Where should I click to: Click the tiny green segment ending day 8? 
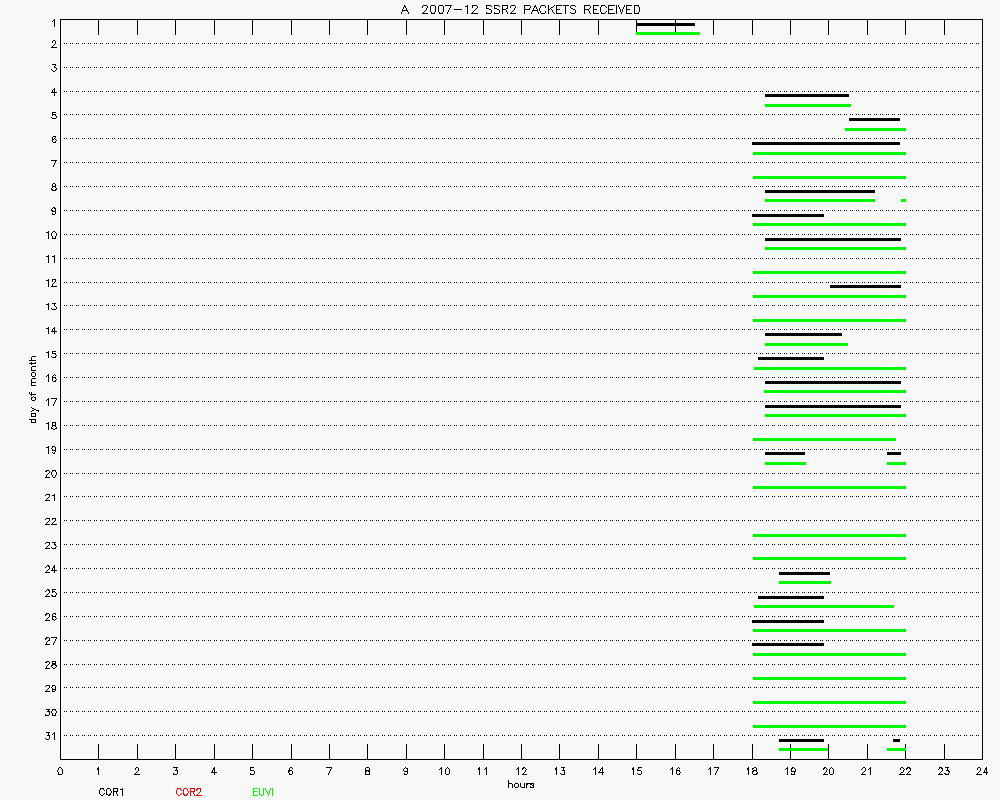click(903, 200)
